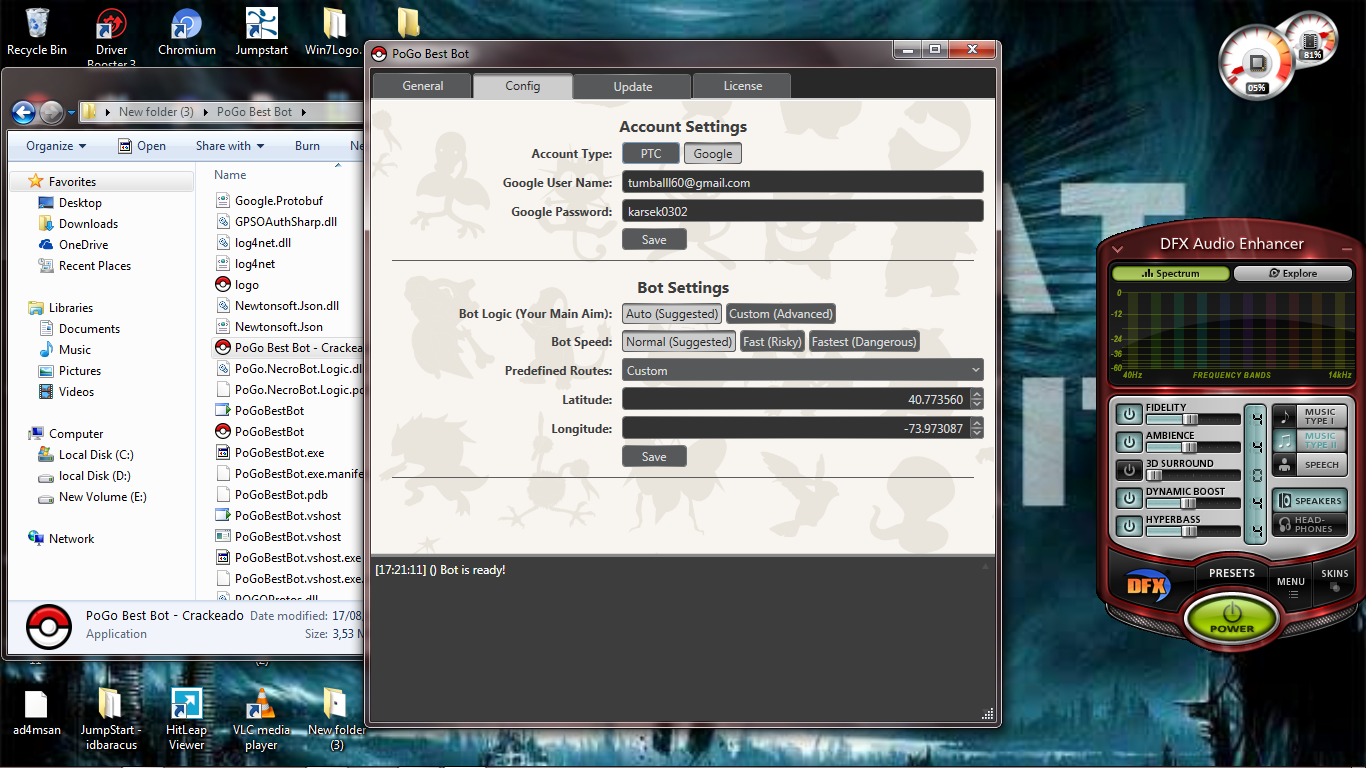Increase the Latitude value with the up arrow
1366x768 pixels.
(x=977, y=395)
